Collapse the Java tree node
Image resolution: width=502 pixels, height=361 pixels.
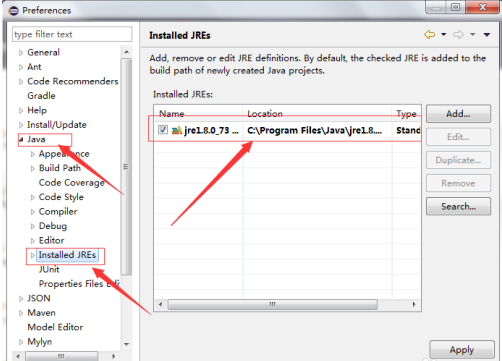21,139
